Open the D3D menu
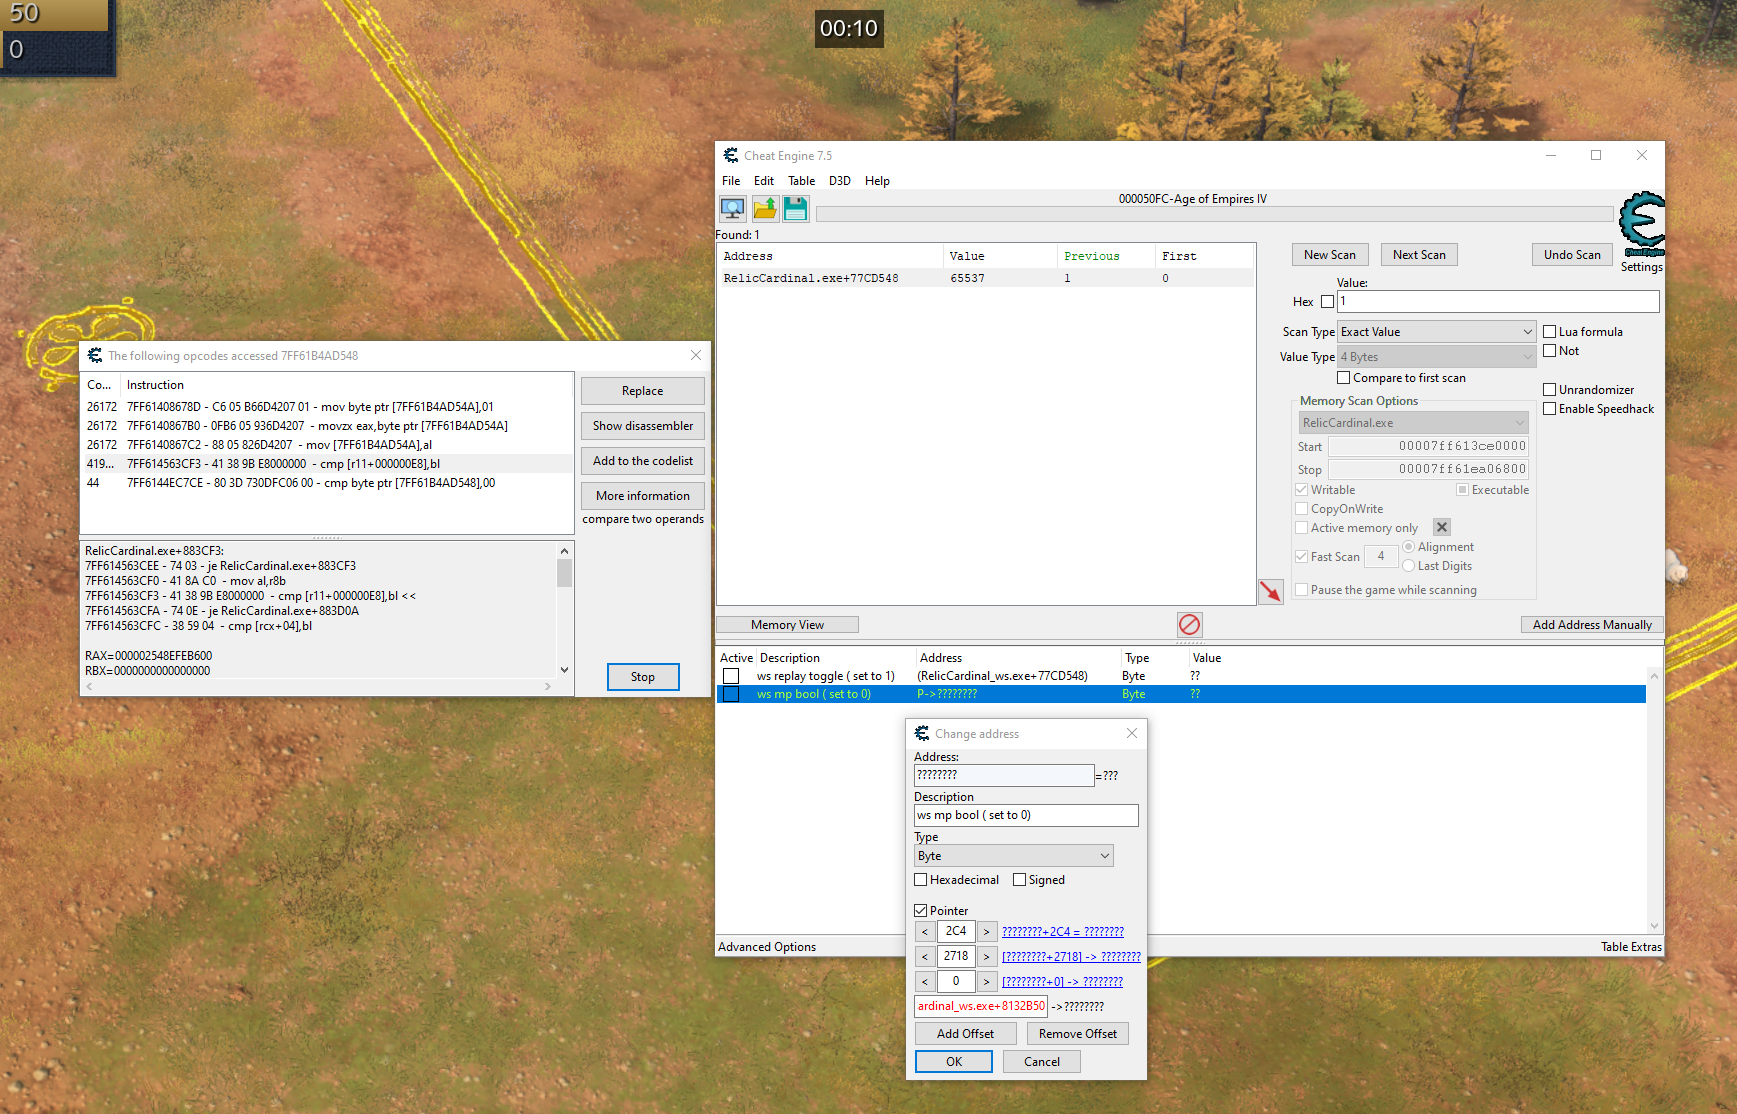The image size is (1737, 1114). [840, 181]
